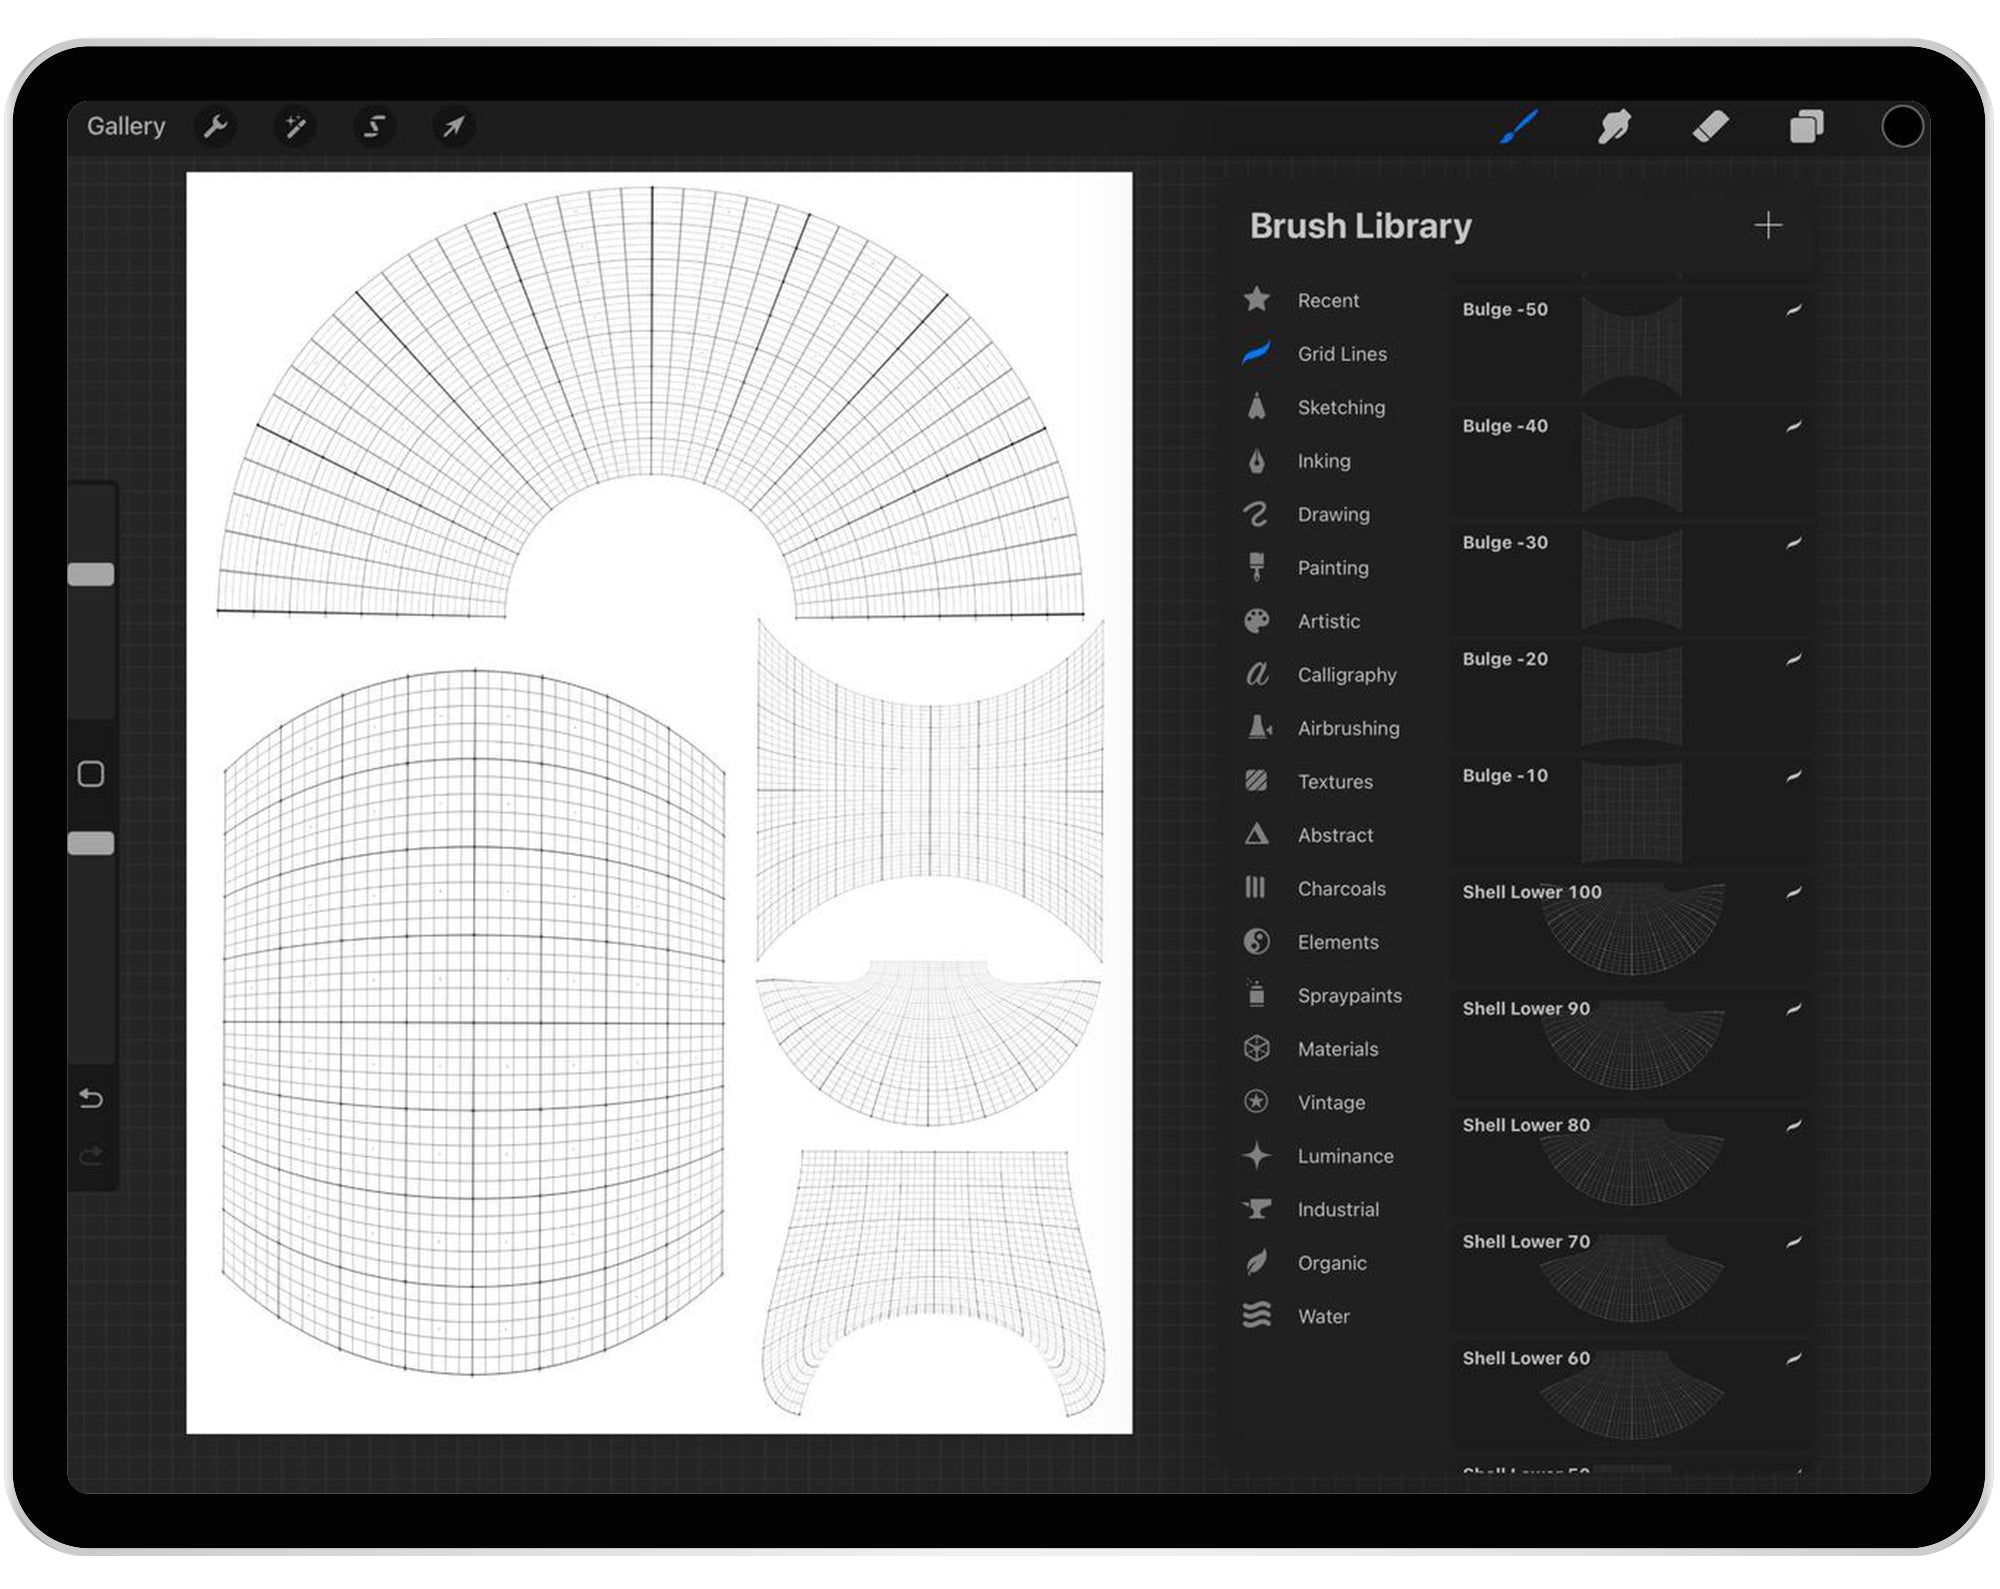The height and width of the screenshot is (1589, 2000).
Task: Tap the blue Paintbrush tool
Action: tap(1518, 127)
